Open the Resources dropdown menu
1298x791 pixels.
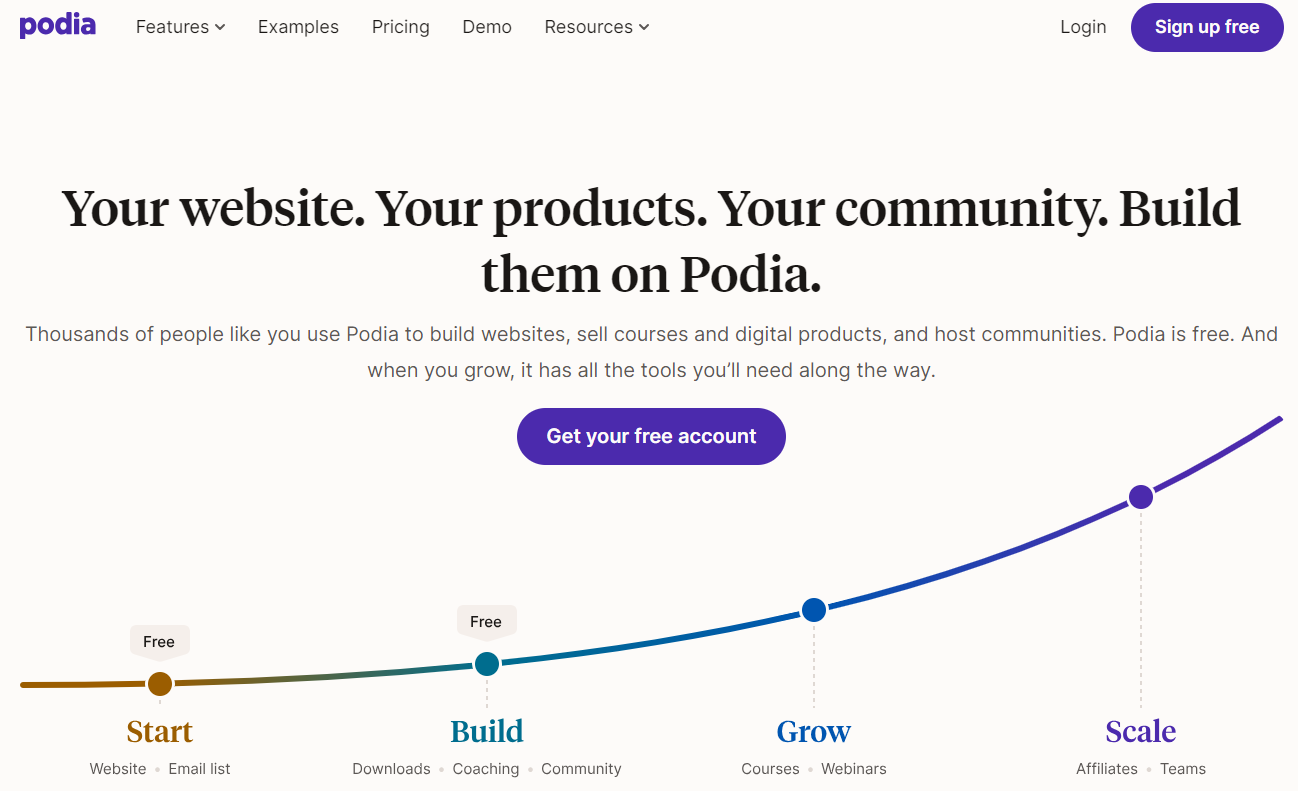596,27
